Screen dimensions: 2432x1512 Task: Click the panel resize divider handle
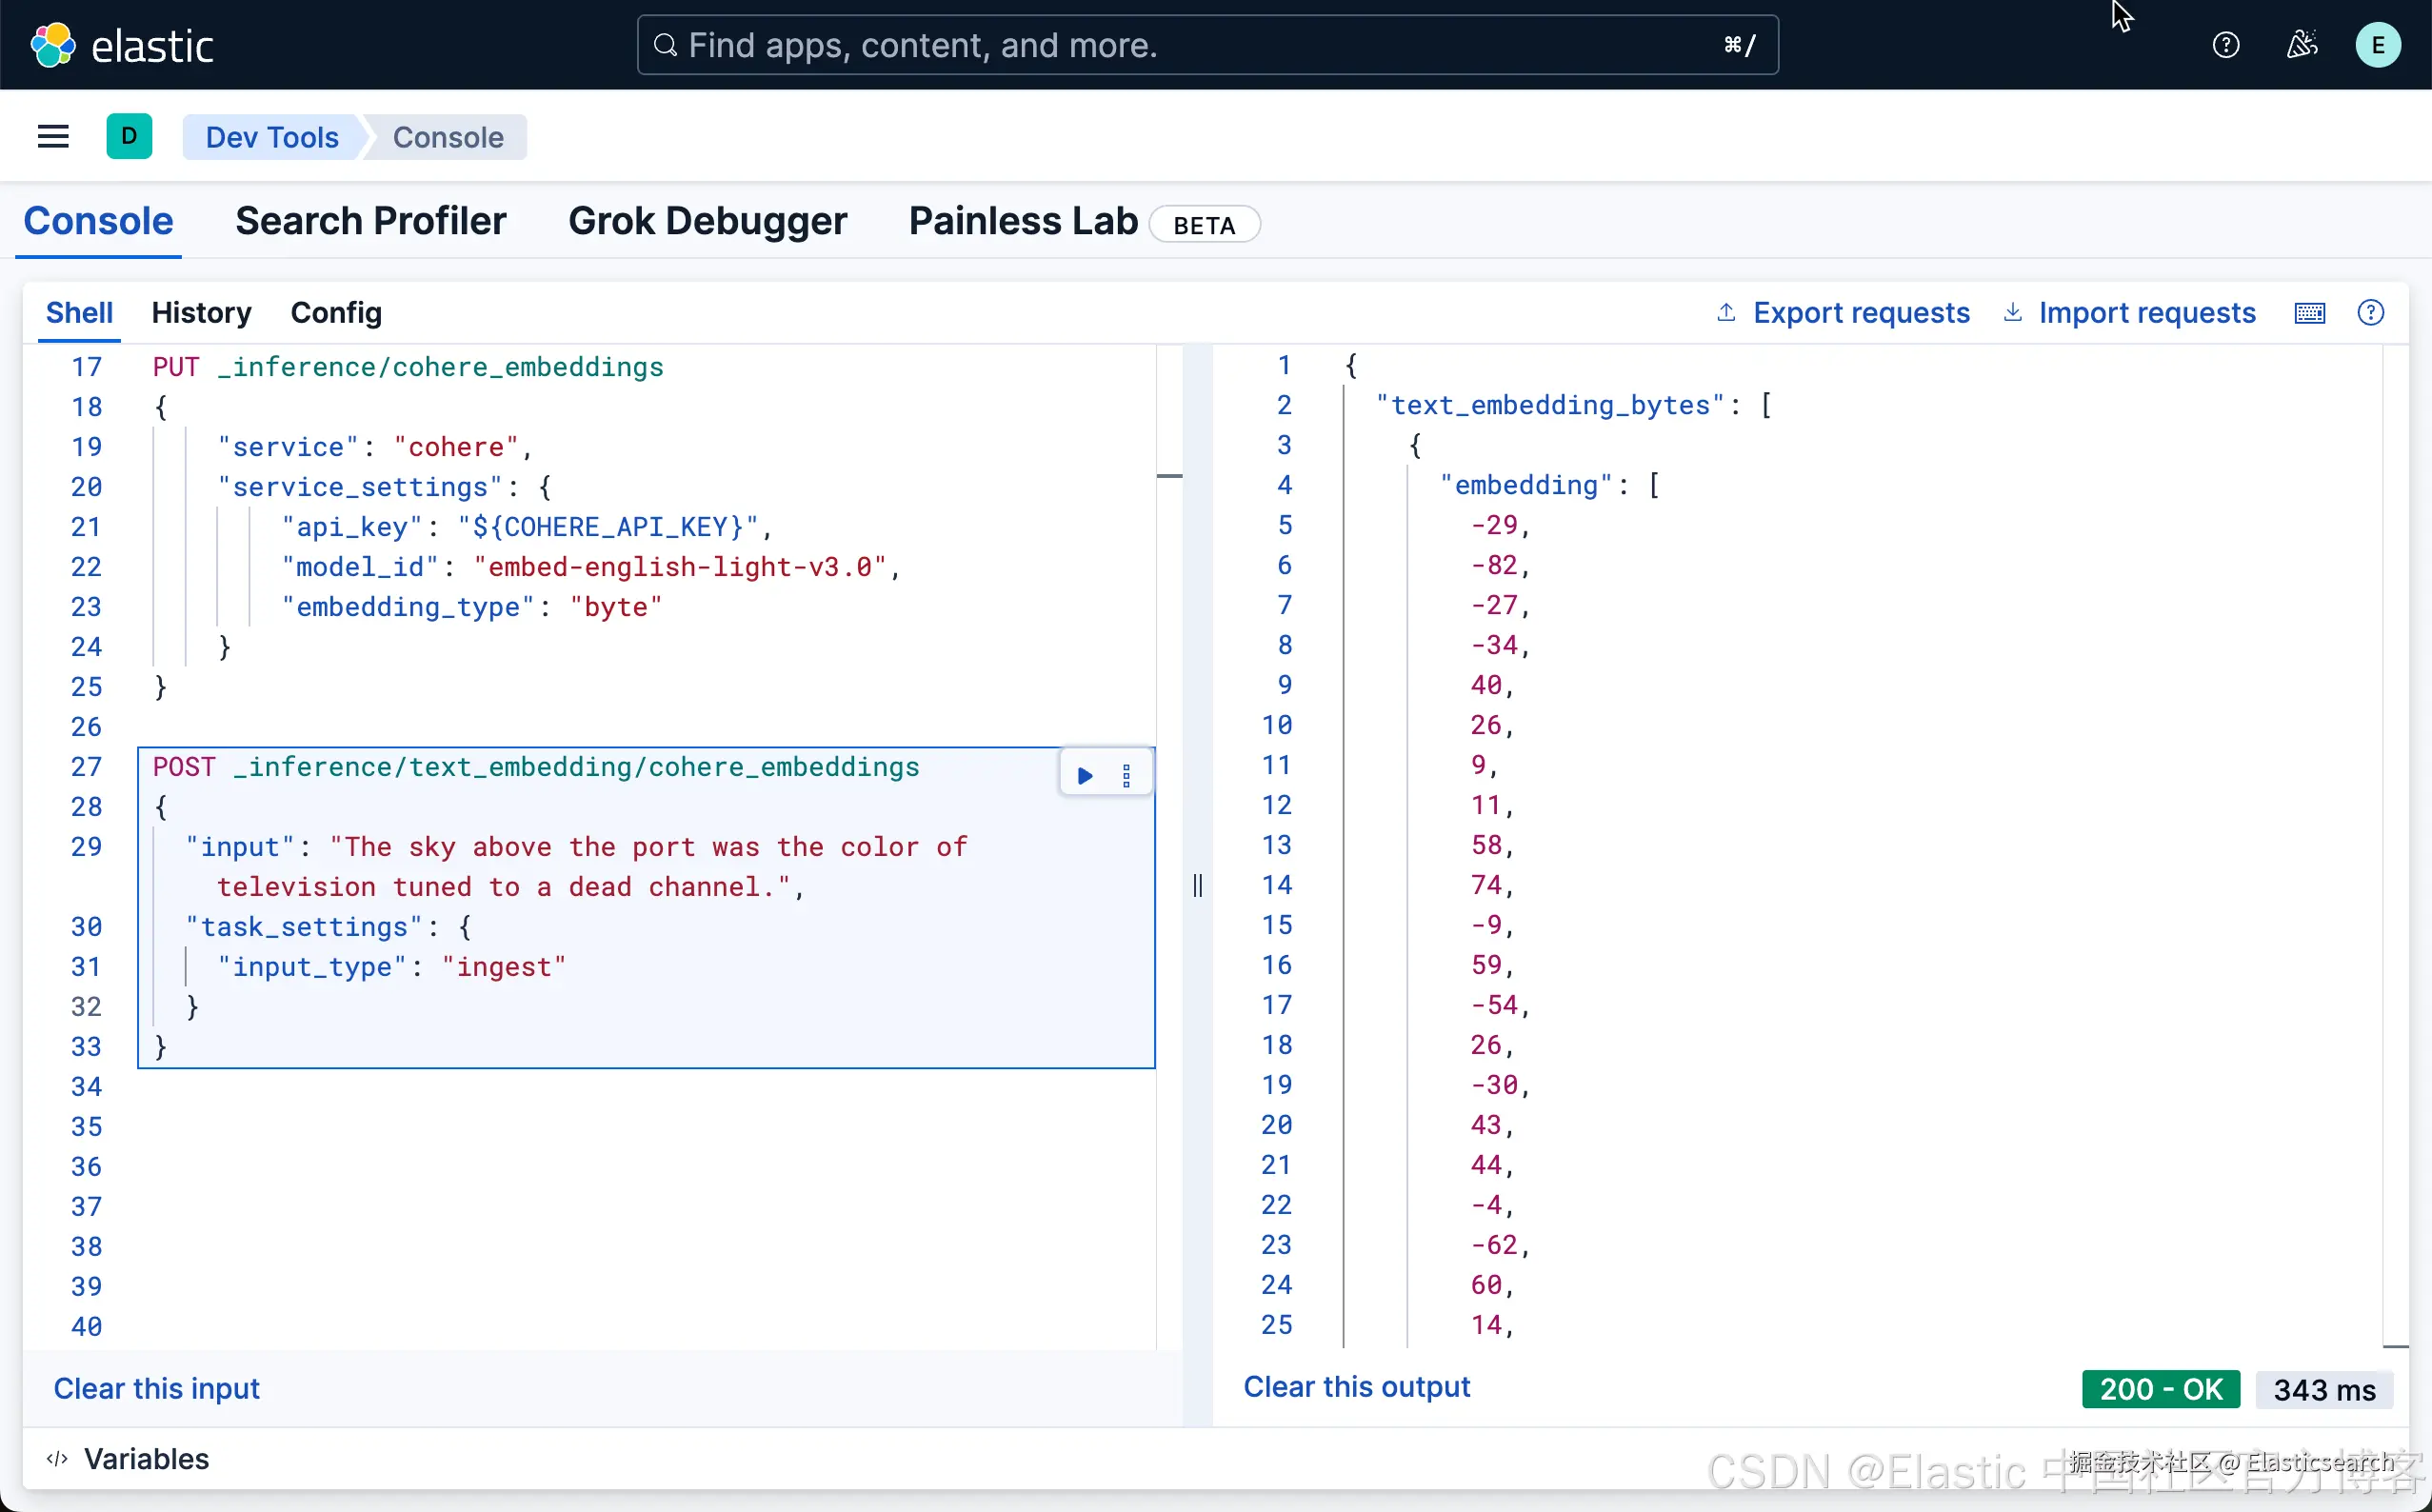(1197, 885)
